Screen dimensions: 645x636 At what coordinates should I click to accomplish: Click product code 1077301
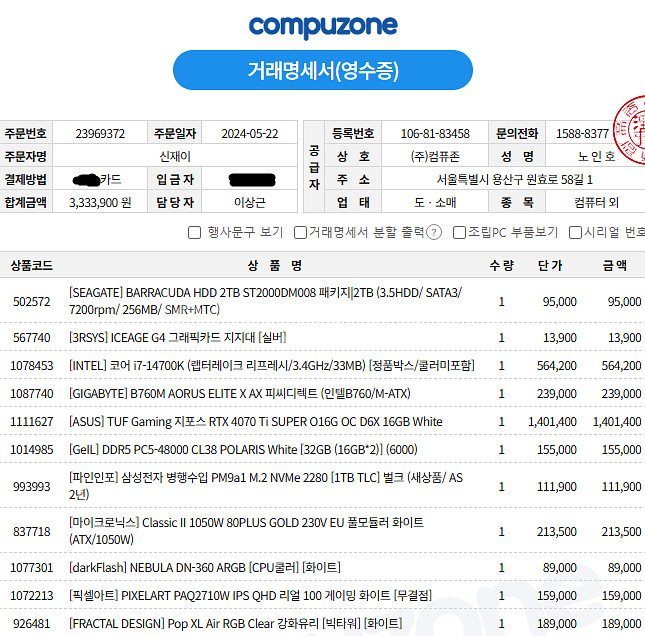tap(32, 568)
